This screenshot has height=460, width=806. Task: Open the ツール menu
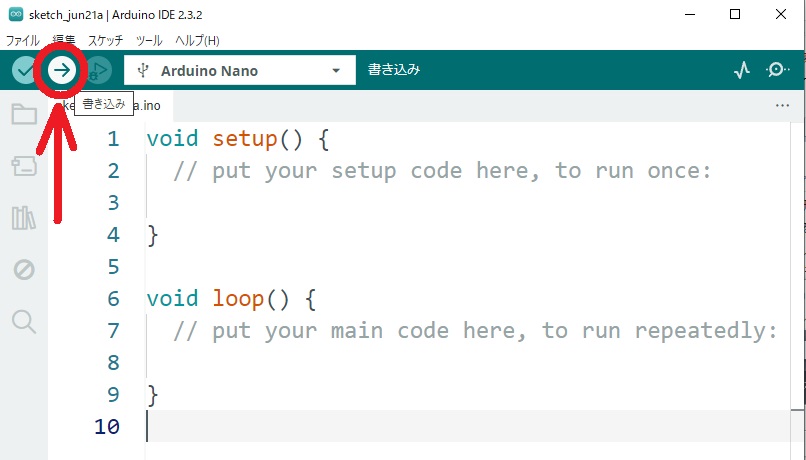(149, 41)
